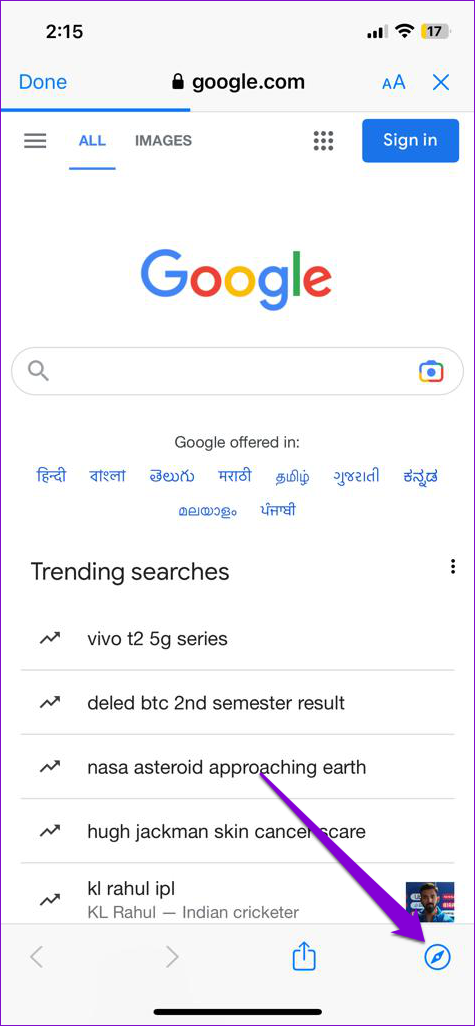Tap the magnifier search icon
Viewport: 475px width, 1026px height.
click(39, 371)
